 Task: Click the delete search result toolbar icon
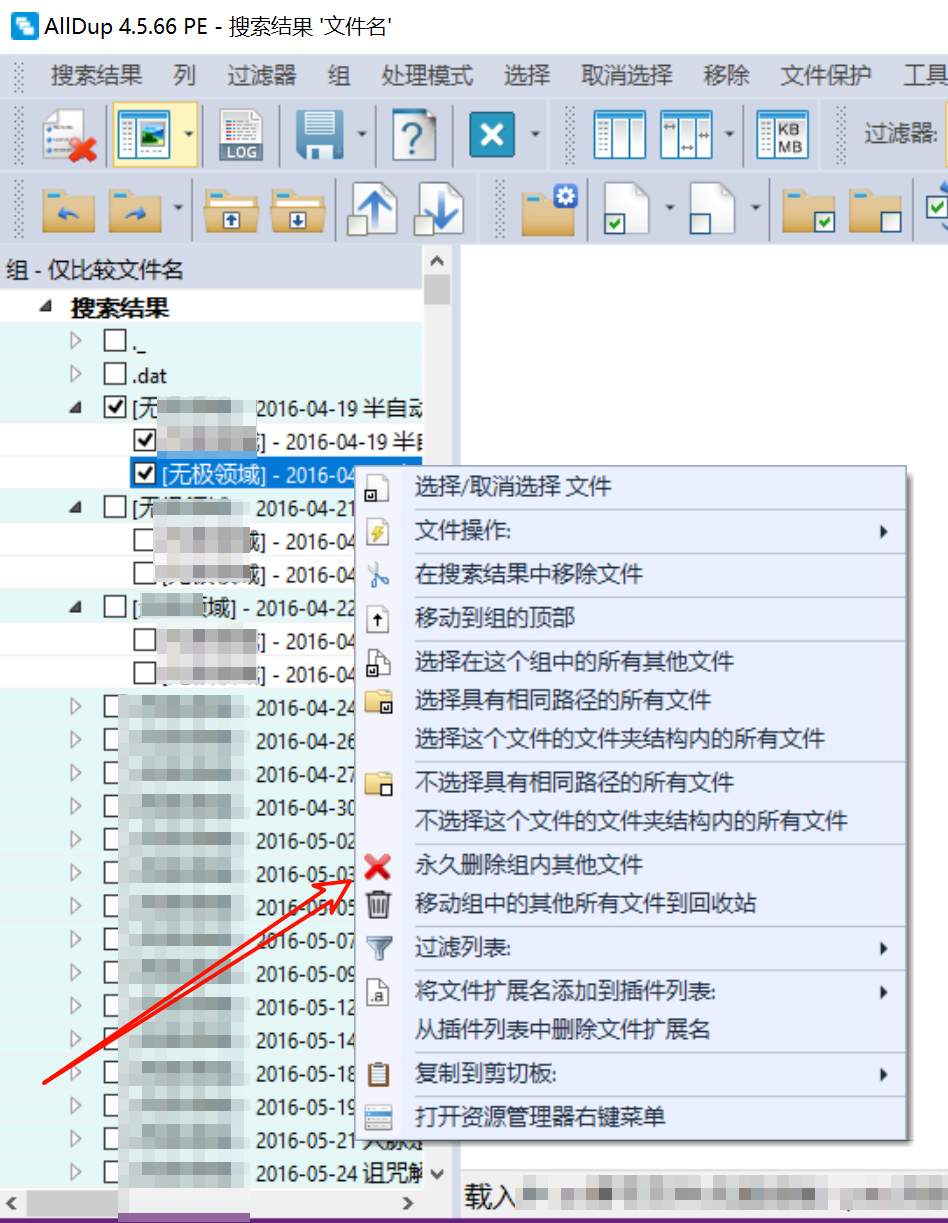68,134
